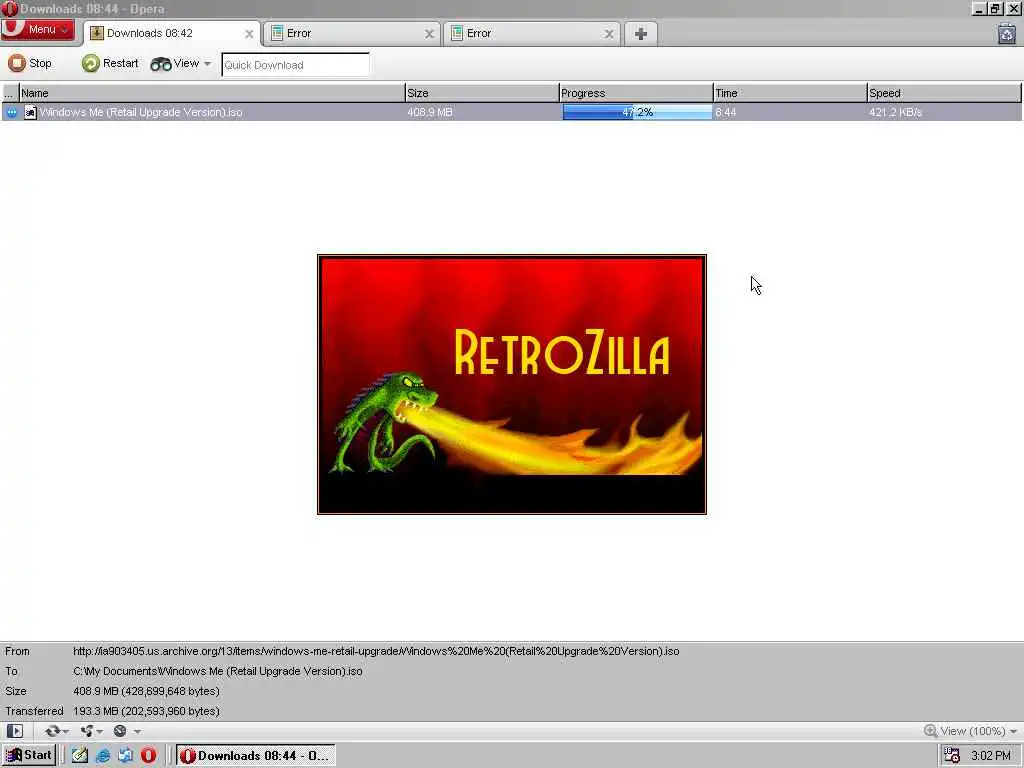Click the status column header with dots
The height and width of the screenshot is (768, 1024).
tap(10, 93)
